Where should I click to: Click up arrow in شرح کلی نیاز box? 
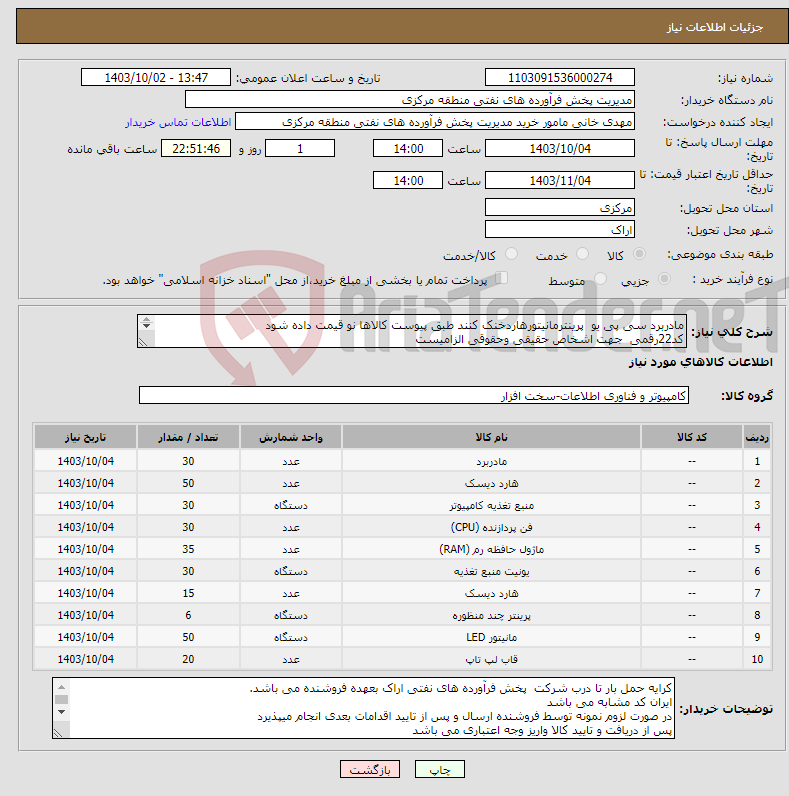(x=147, y=319)
